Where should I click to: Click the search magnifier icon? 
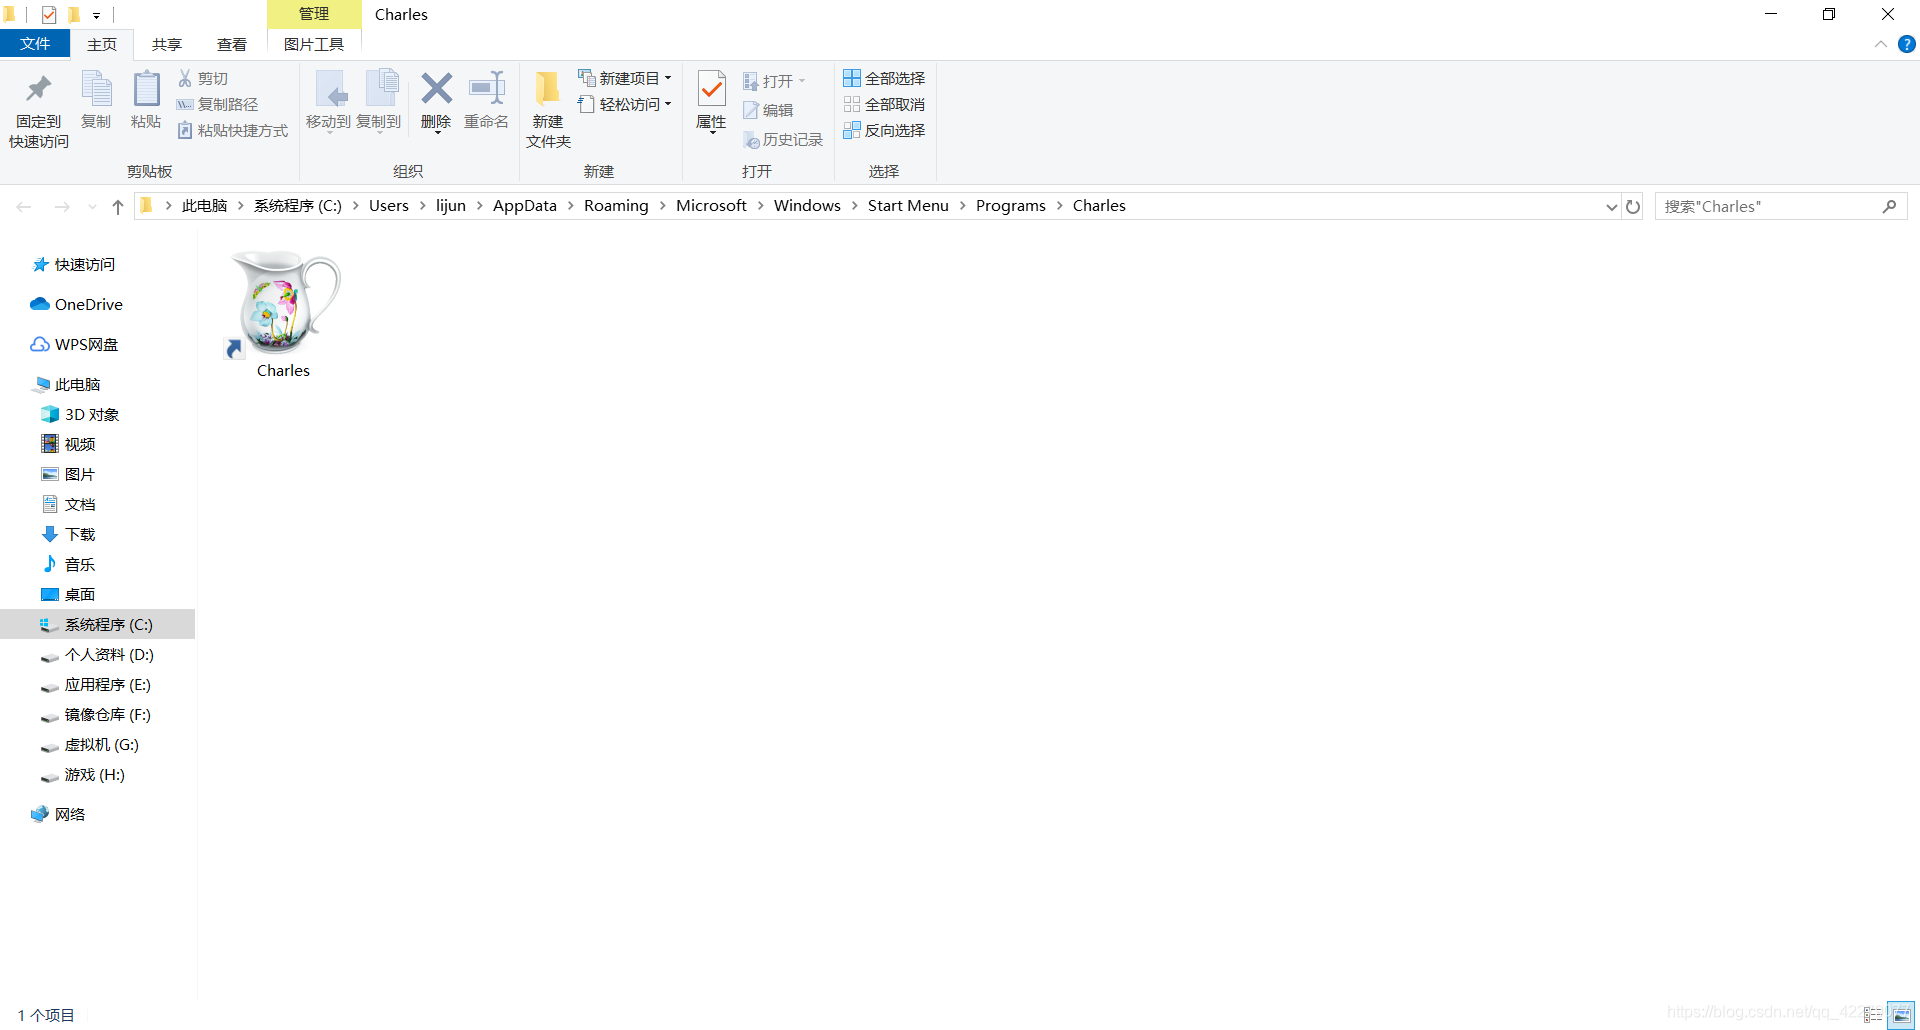[x=1889, y=206]
